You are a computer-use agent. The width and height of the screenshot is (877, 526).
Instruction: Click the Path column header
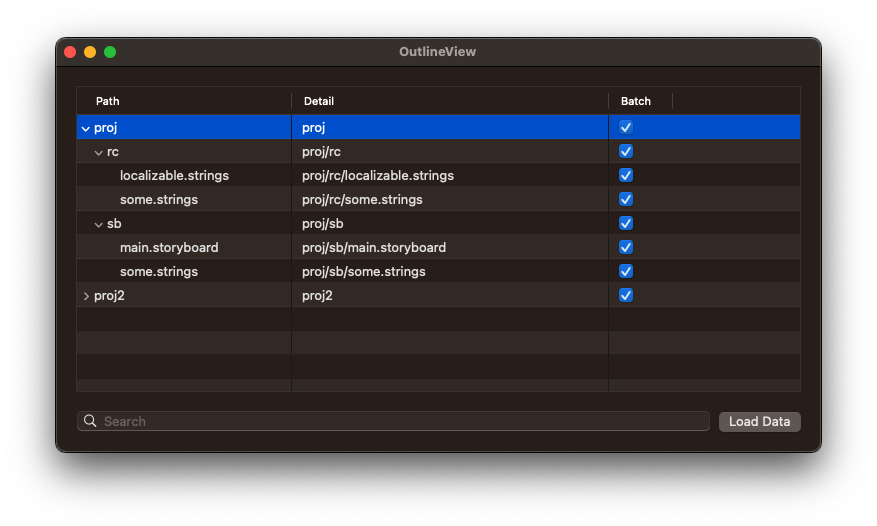tap(108, 101)
